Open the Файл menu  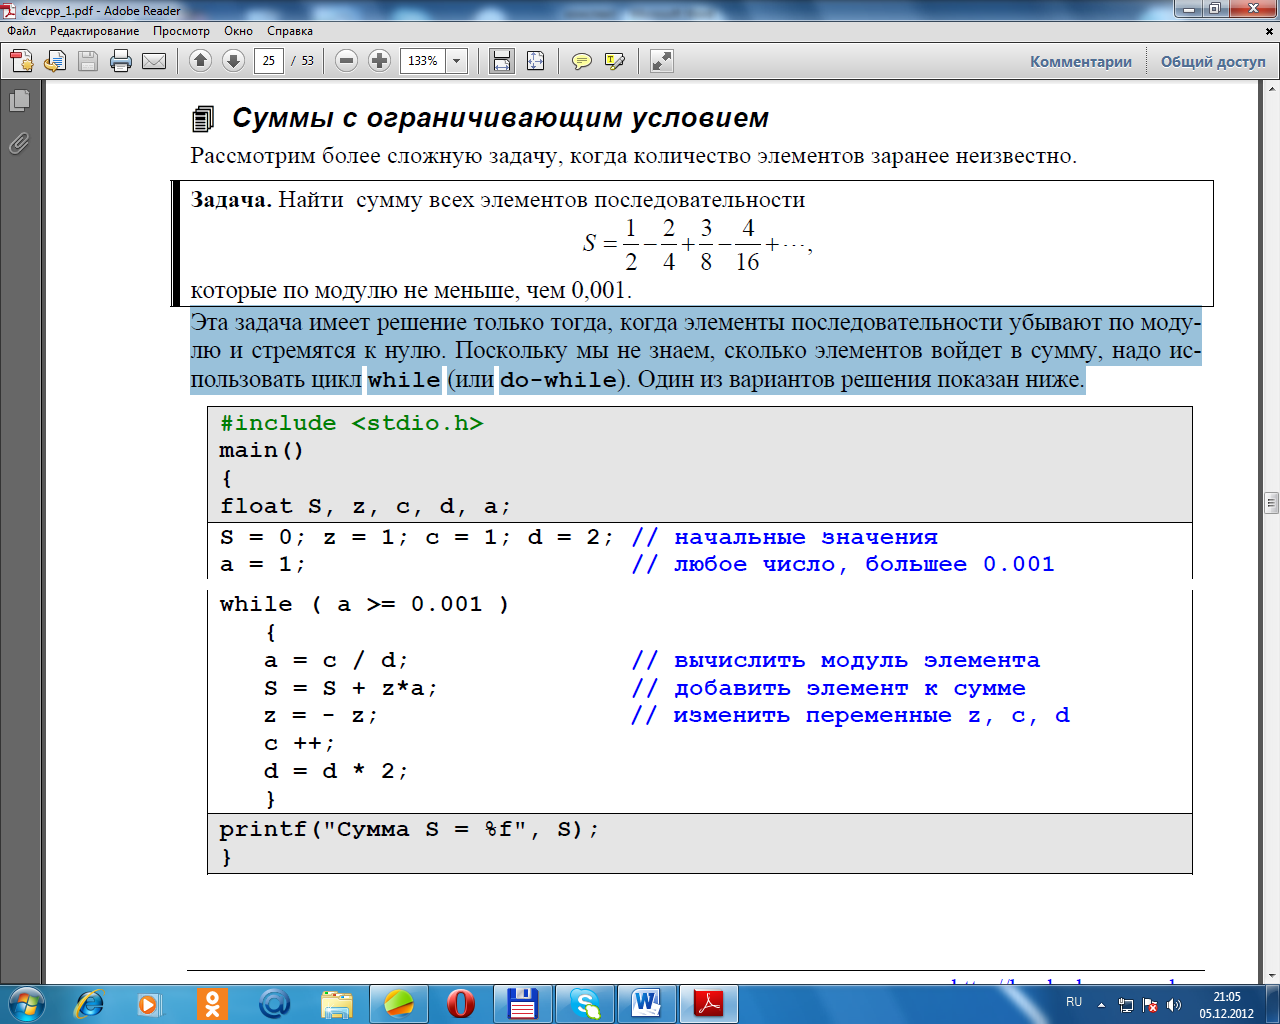tap(21, 31)
